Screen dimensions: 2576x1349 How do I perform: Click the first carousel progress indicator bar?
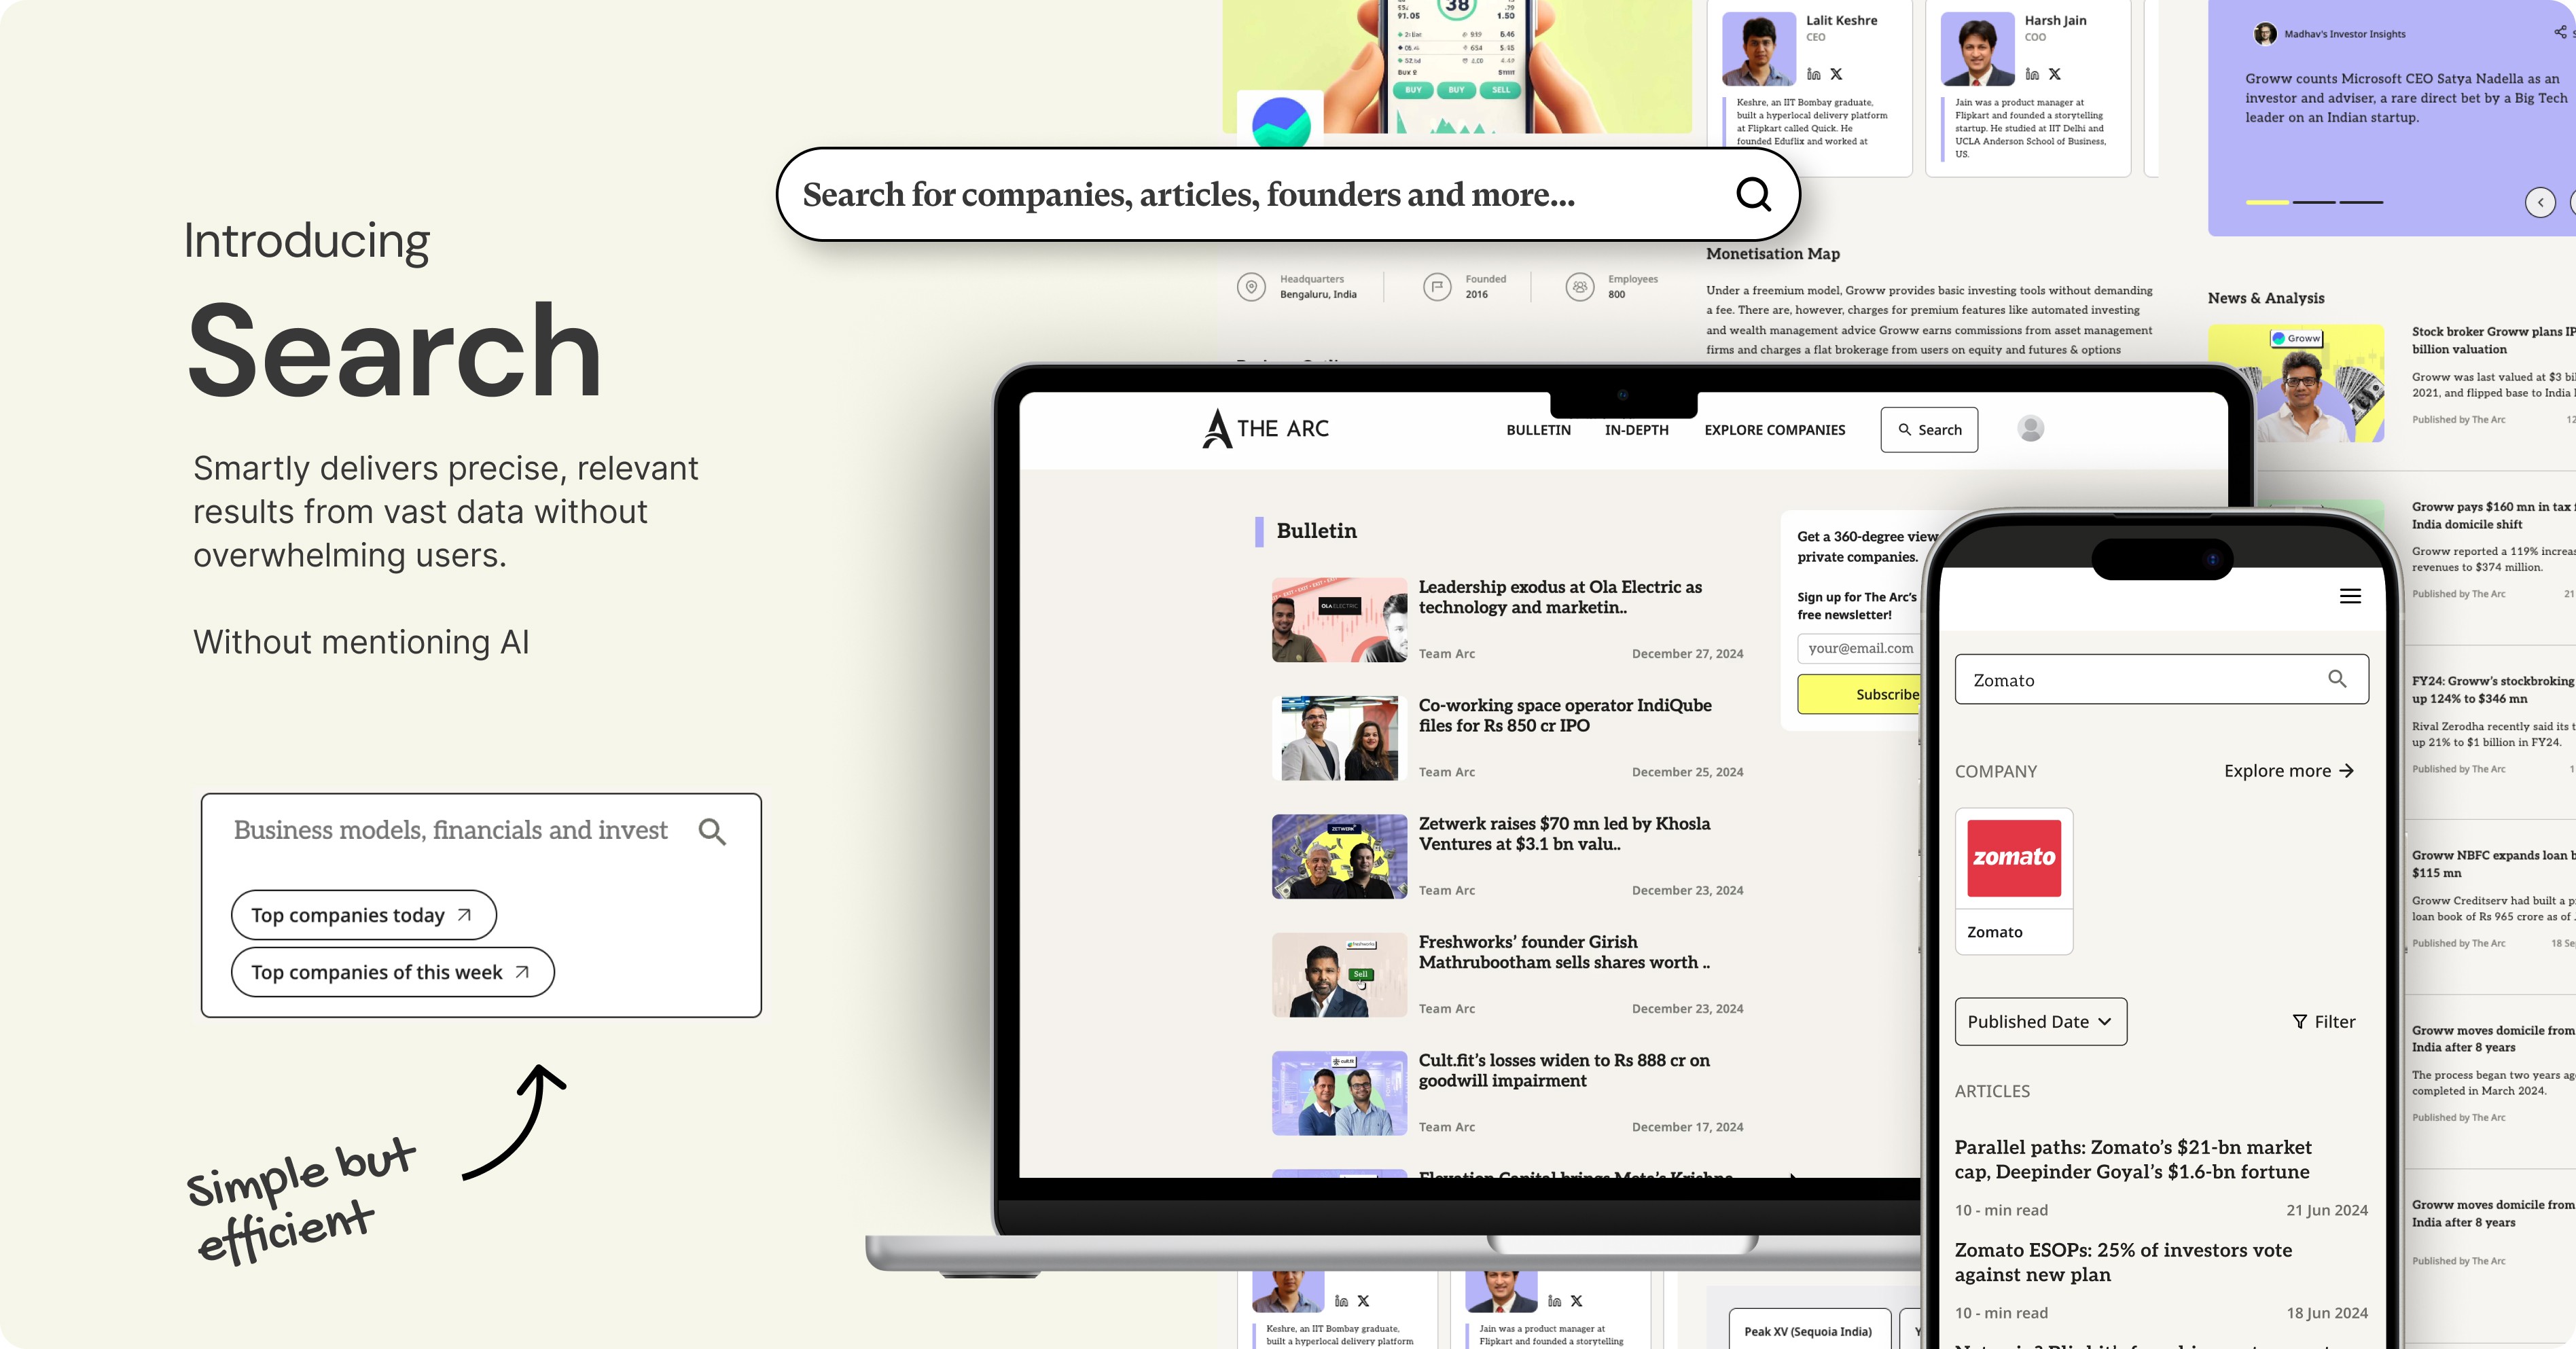tap(2267, 202)
